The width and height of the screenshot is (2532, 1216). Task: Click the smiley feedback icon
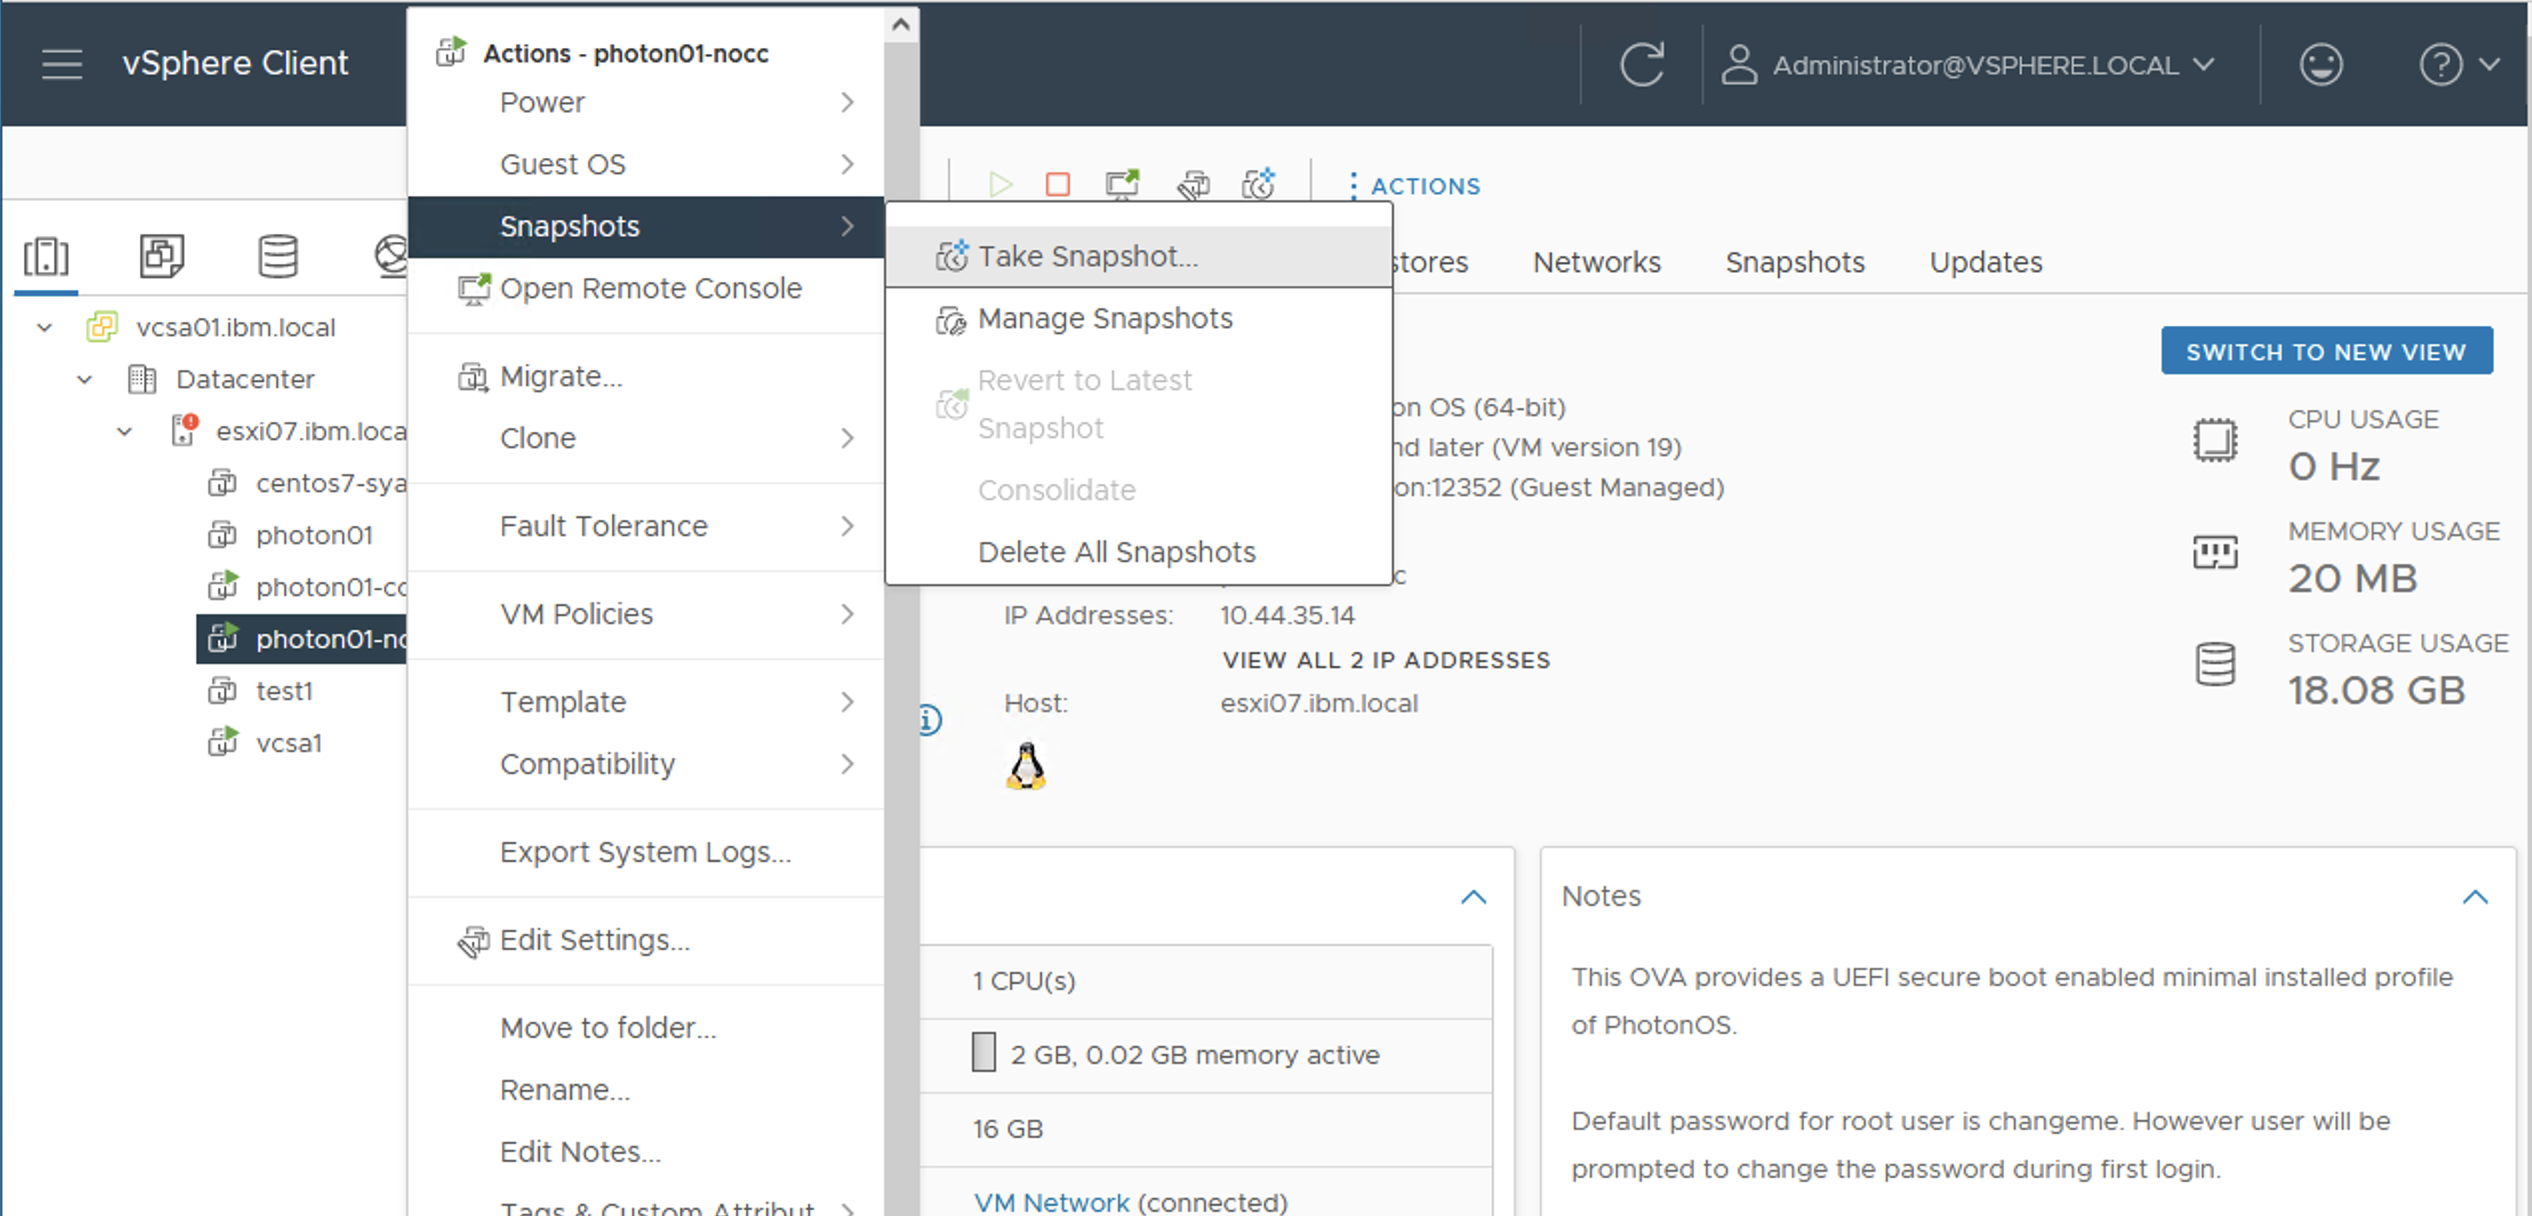pyautogui.click(x=2320, y=65)
